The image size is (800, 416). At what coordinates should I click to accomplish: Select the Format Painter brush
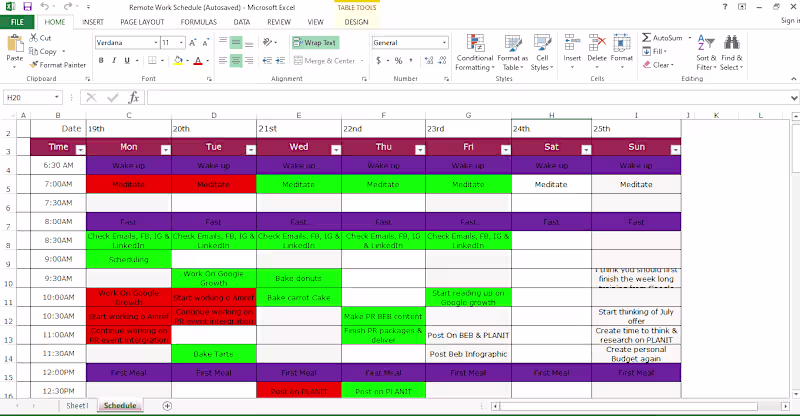(34, 65)
